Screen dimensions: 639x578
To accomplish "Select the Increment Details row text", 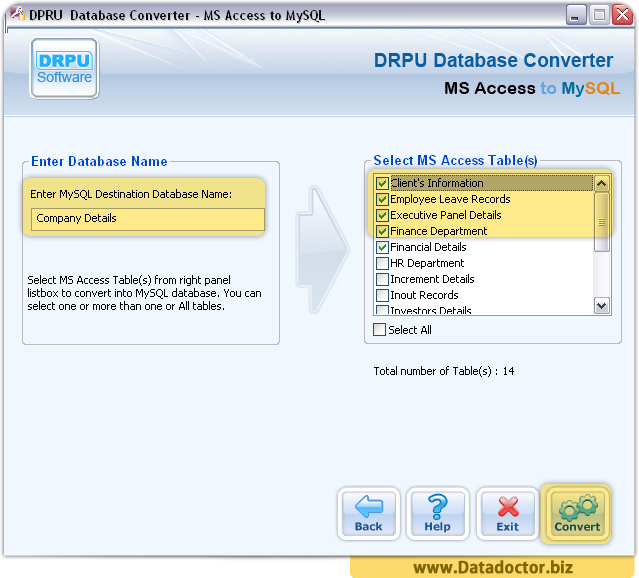I will [432, 279].
